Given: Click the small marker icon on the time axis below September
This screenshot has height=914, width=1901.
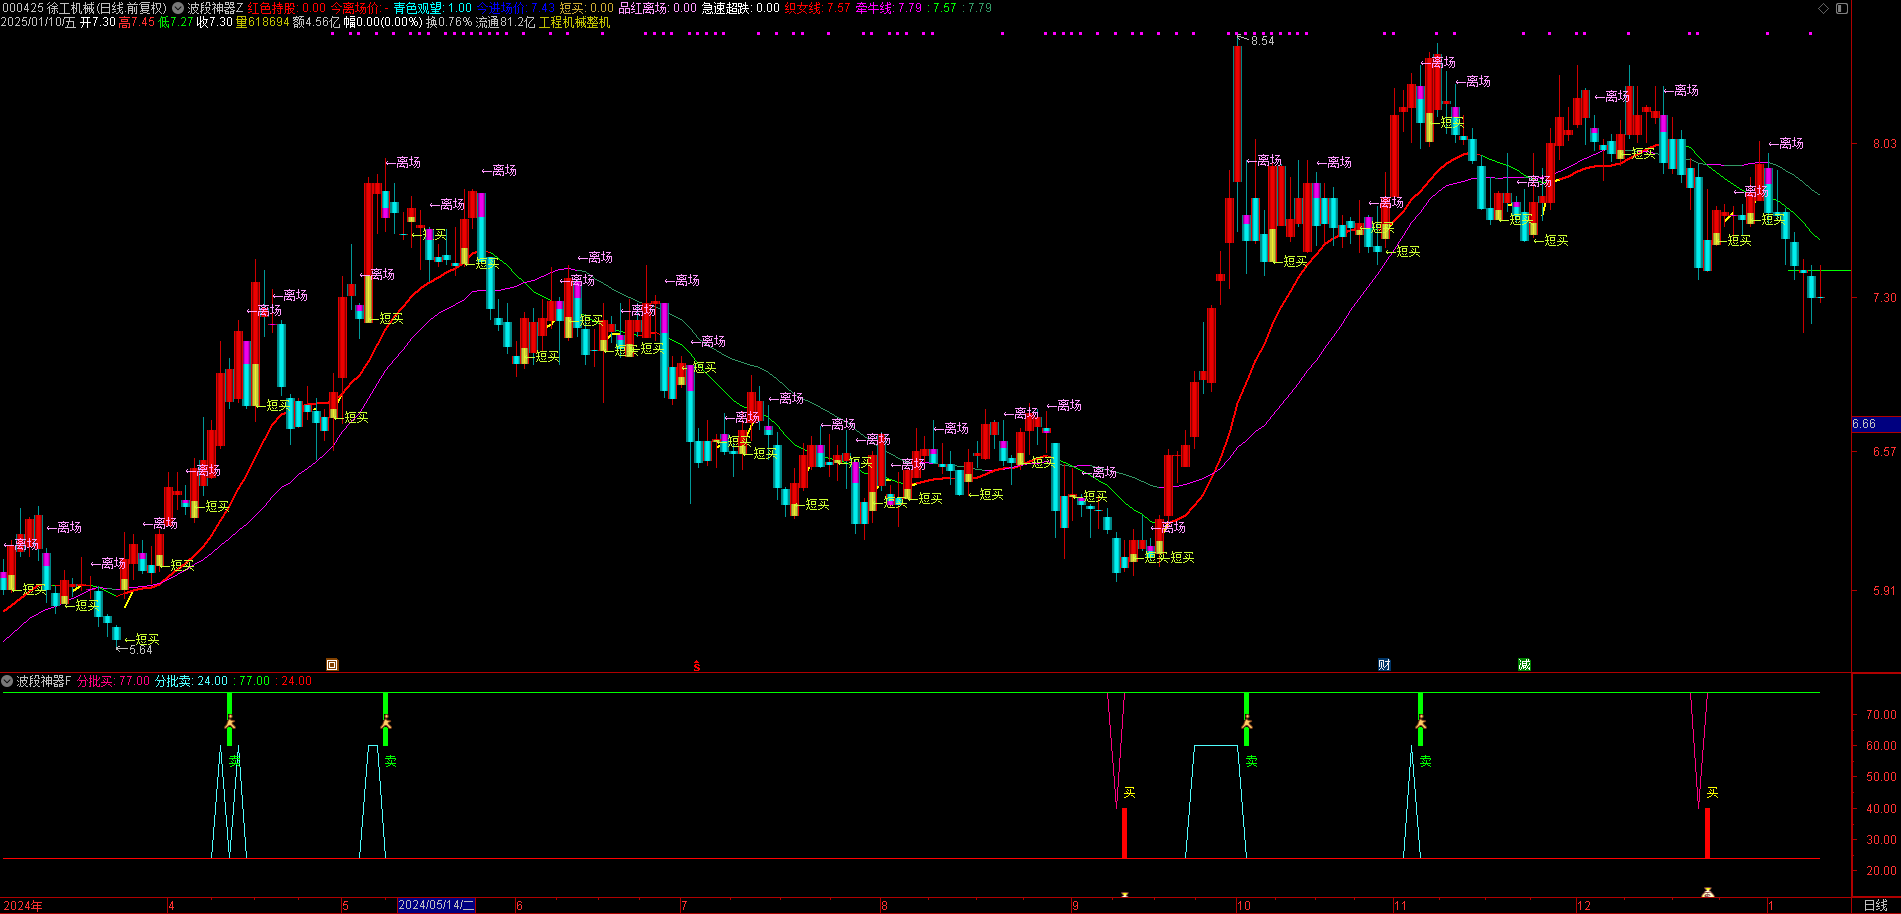Looking at the screenshot, I should coord(1125,894).
